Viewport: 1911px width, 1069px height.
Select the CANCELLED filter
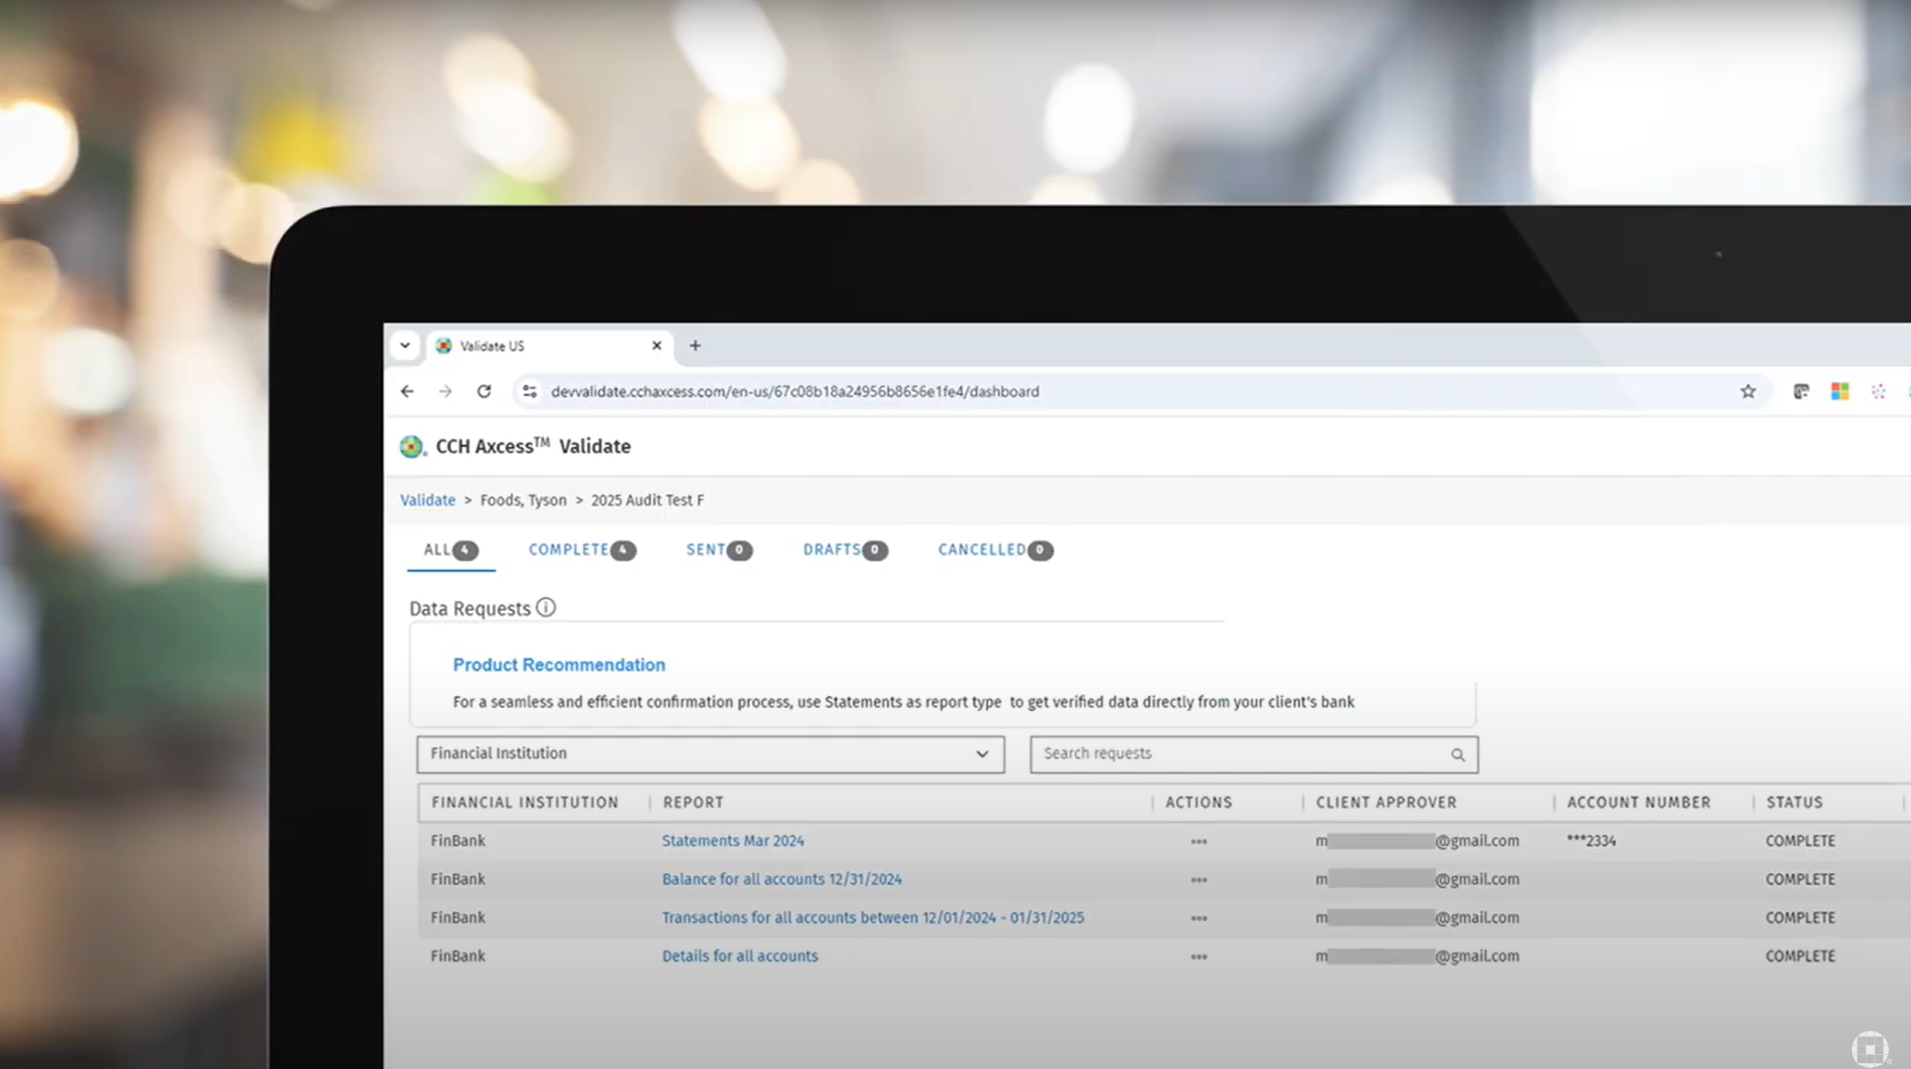pos(983,549)
